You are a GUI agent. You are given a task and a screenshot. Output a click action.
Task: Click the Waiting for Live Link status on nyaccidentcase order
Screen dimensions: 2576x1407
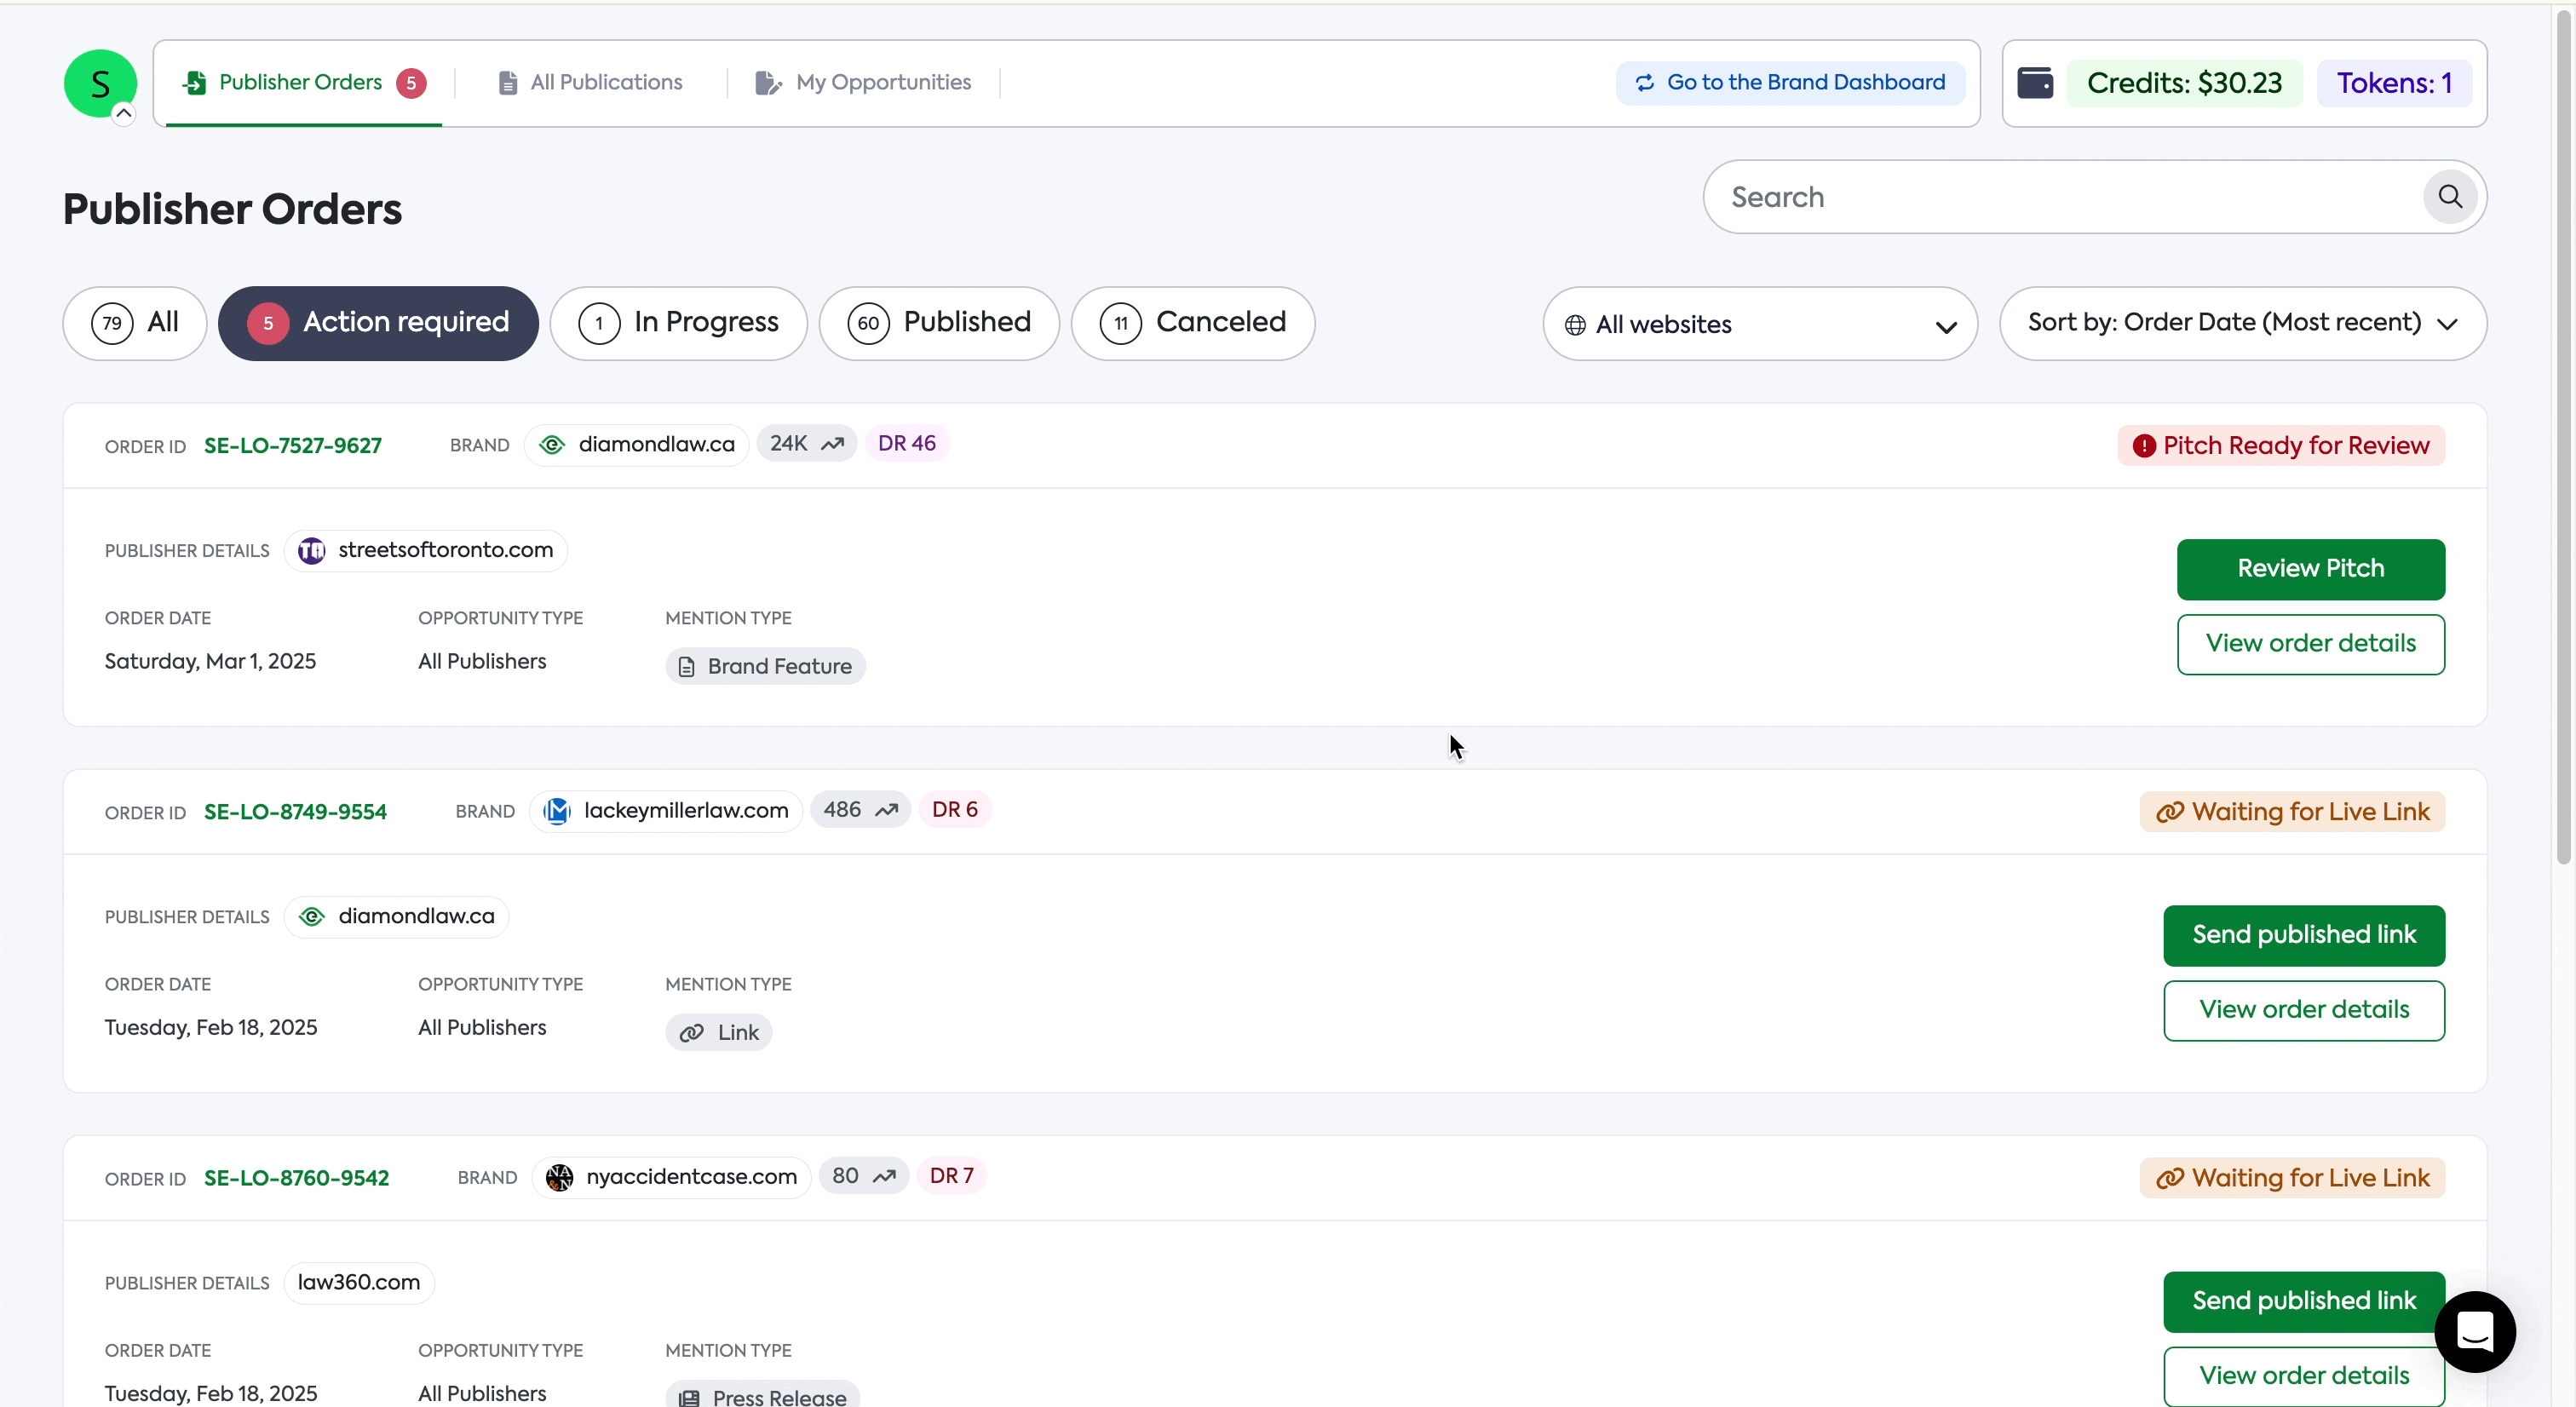[2292, 1177]
